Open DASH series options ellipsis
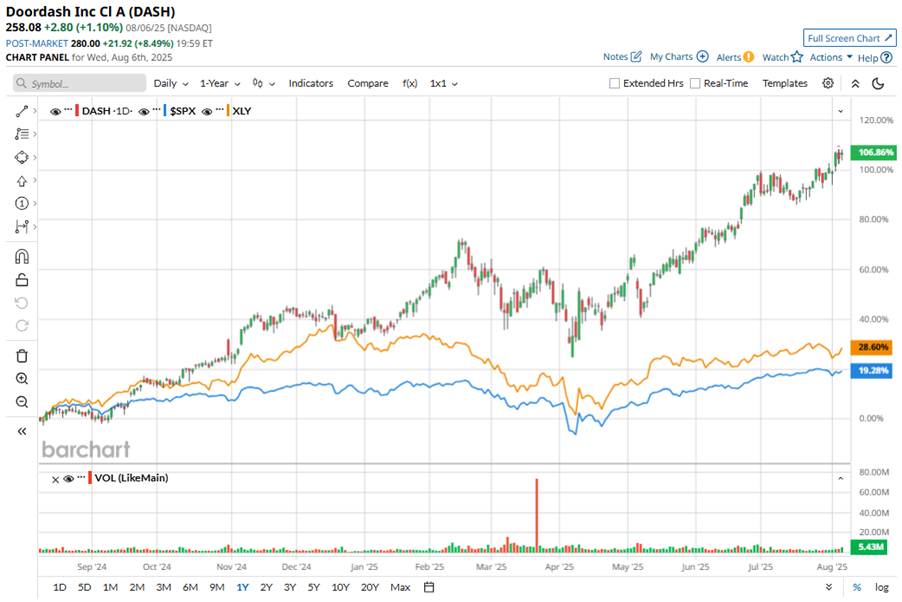The width and height of the screenshot is (902, 602). pos(68,109)
